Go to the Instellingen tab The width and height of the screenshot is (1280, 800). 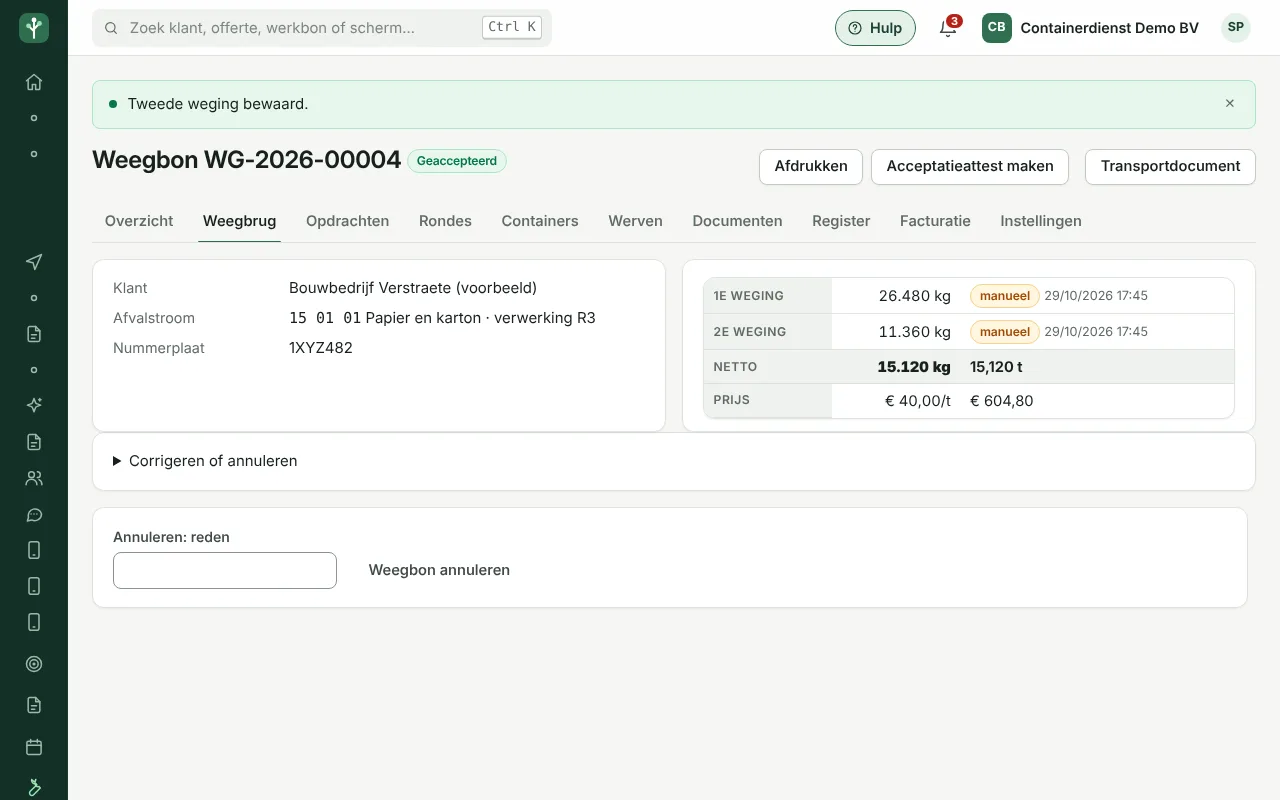[1041, 221]
